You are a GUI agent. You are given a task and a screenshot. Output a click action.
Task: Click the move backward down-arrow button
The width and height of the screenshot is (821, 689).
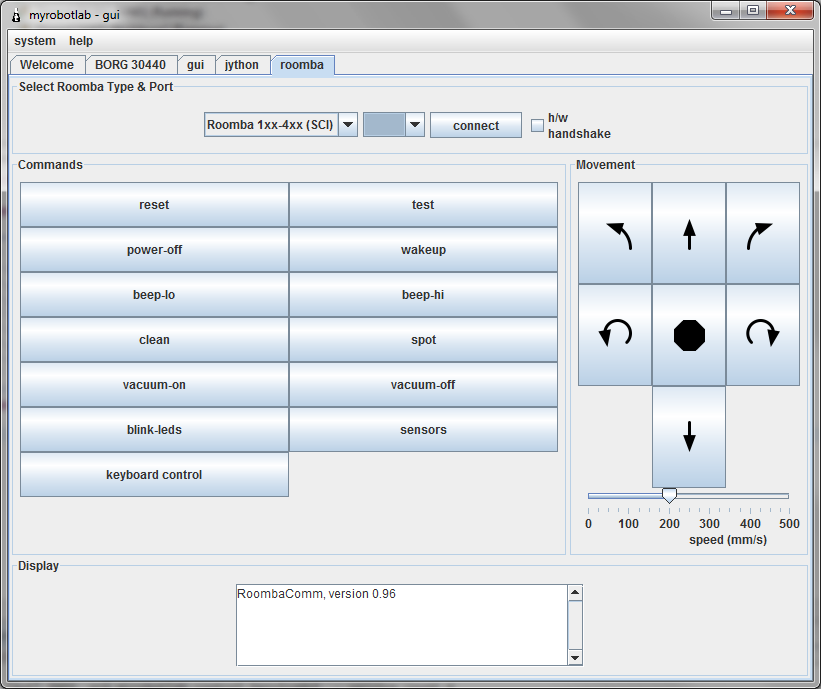[x=689, y=437]
